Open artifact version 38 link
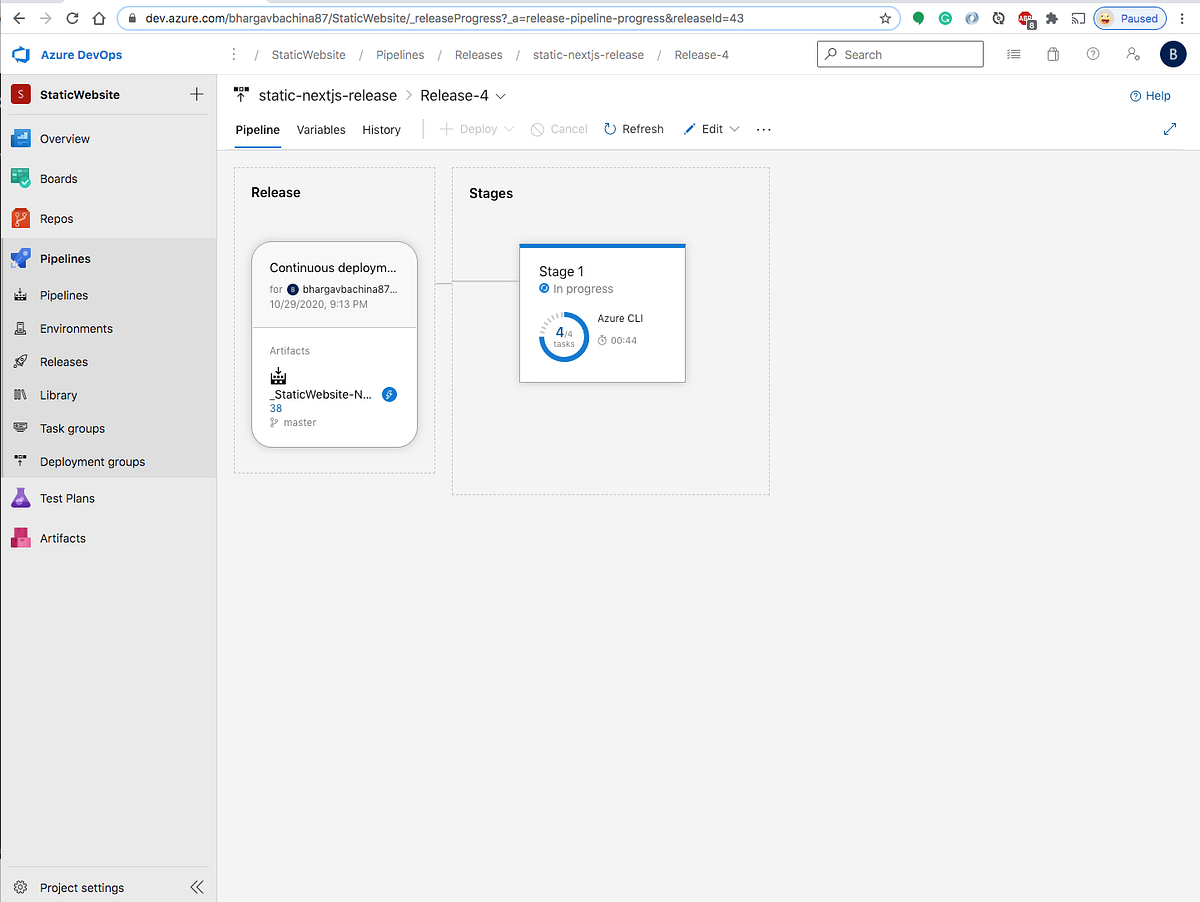Viewport: 1200px width, 902px height. tap(276, 408)
